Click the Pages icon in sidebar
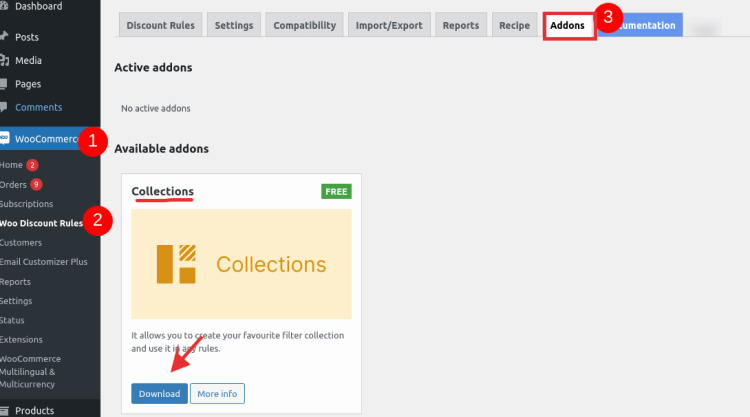 4,84
